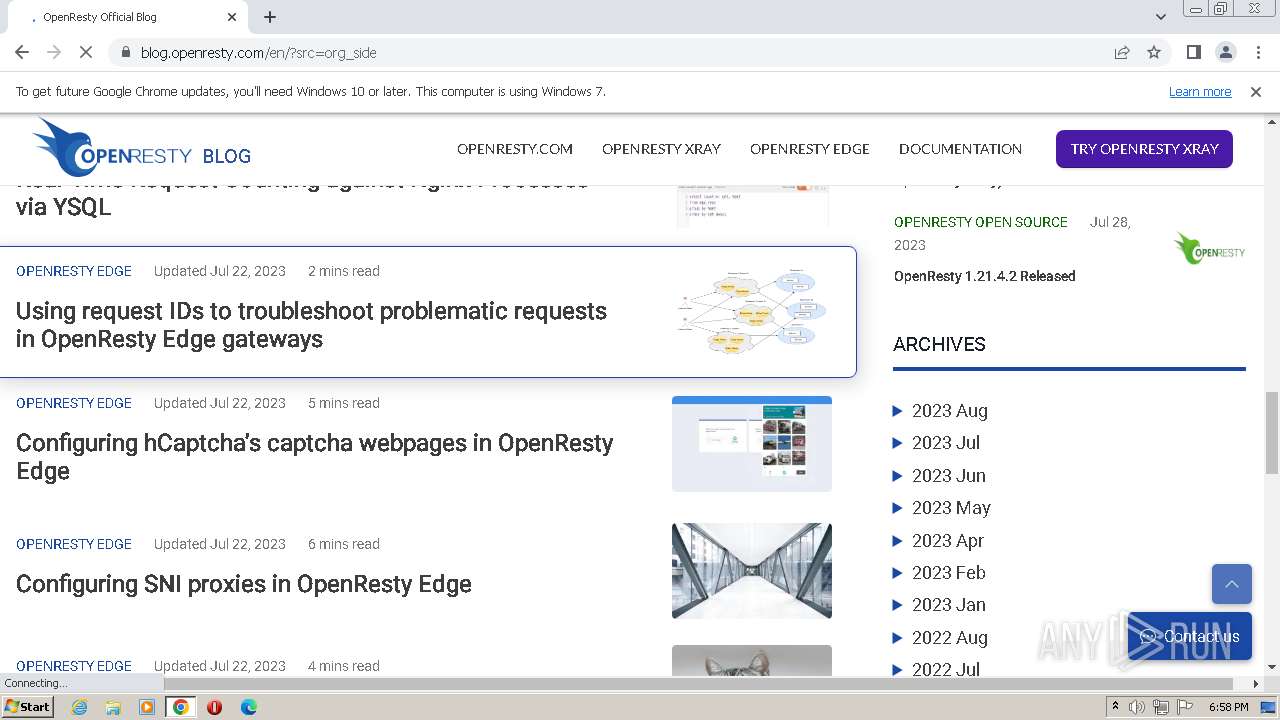The image size is (1280, 720).
Task: Open Contact us chat button
Action: (x=1190, y=636)
